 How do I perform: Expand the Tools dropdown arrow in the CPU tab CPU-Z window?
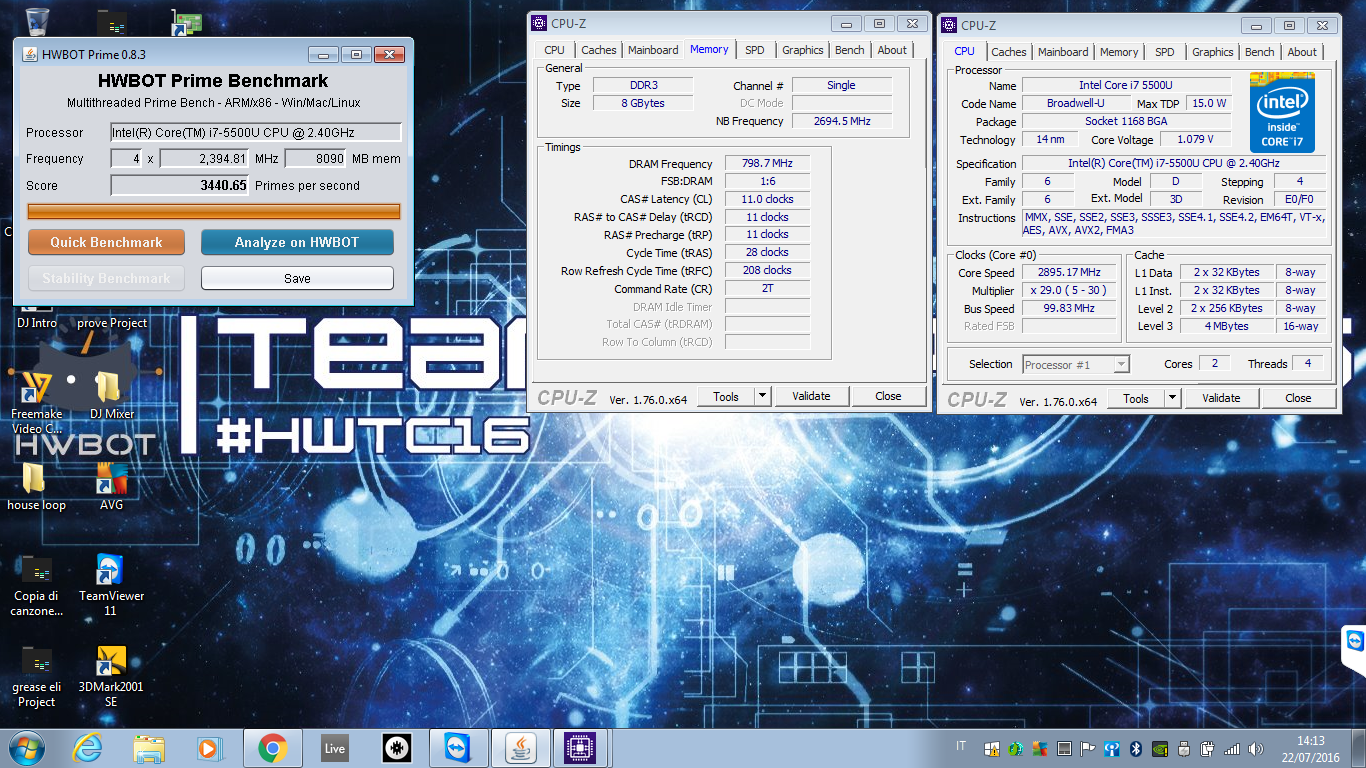1172,398
